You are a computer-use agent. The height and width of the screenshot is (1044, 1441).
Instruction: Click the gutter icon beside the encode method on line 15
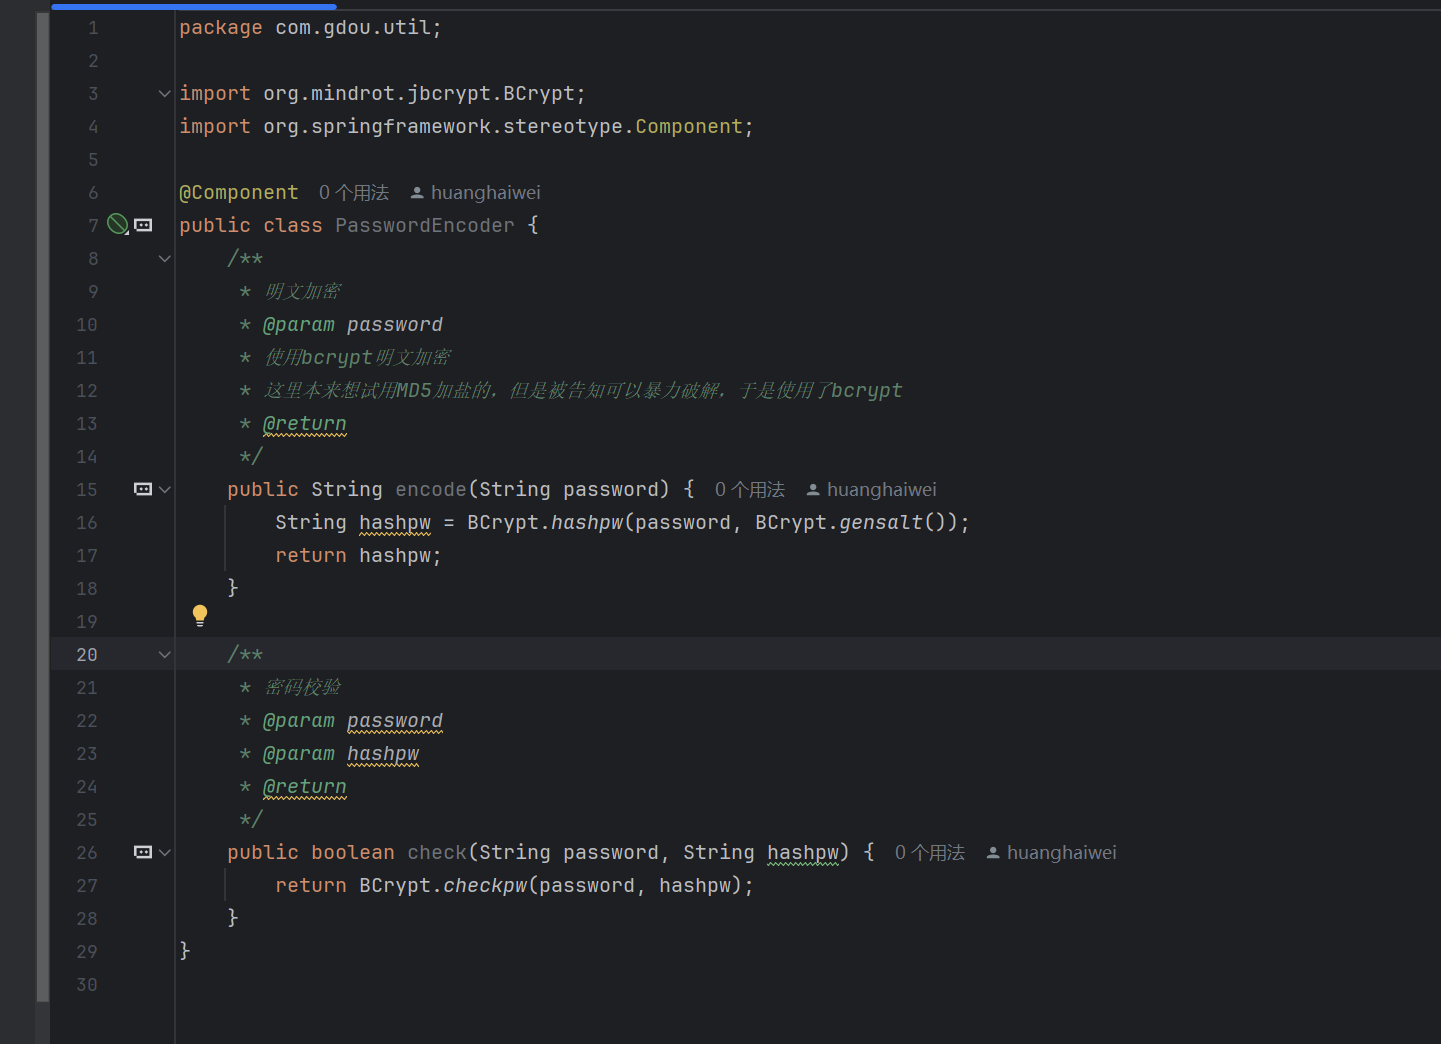(143, 489)
